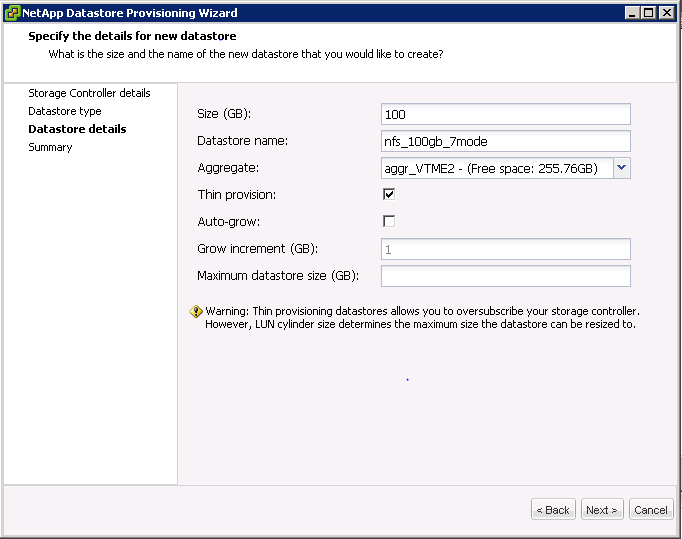Enable the Auto-grow checkbox
The image size is (682, 539).
click(389, 221)
